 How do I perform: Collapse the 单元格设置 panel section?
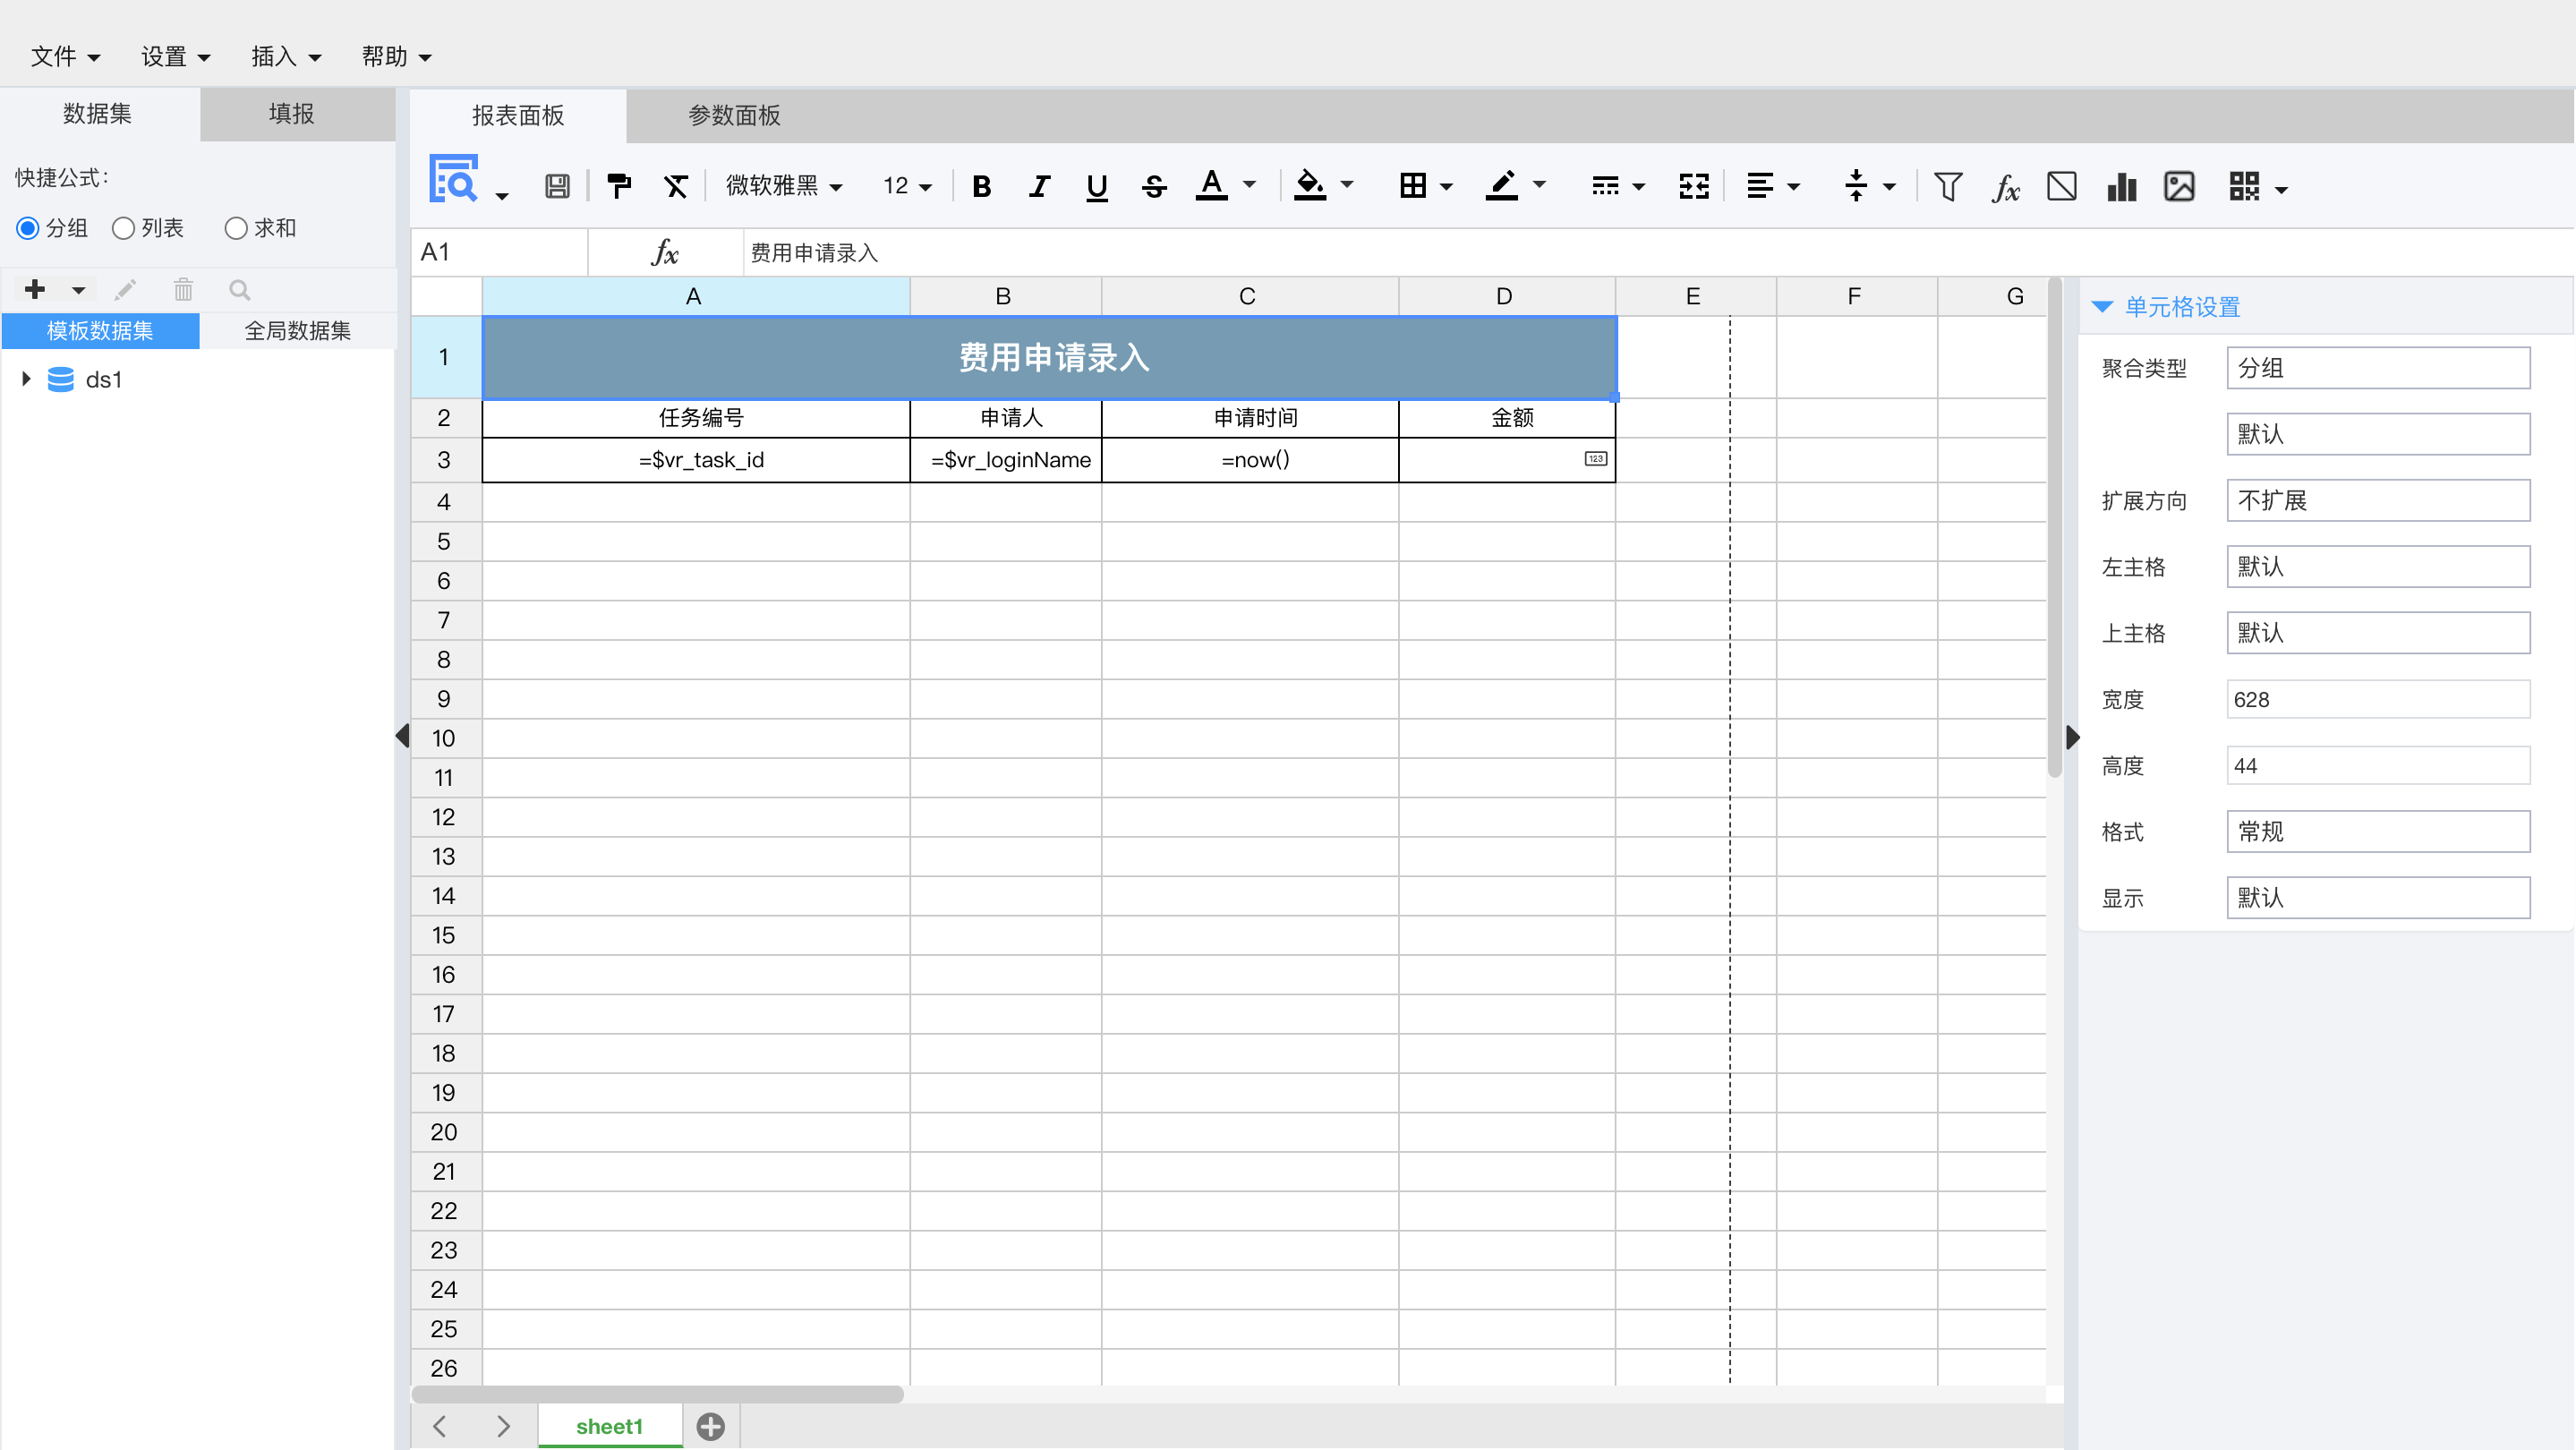pyautogui.click(x=2102, y=307)
